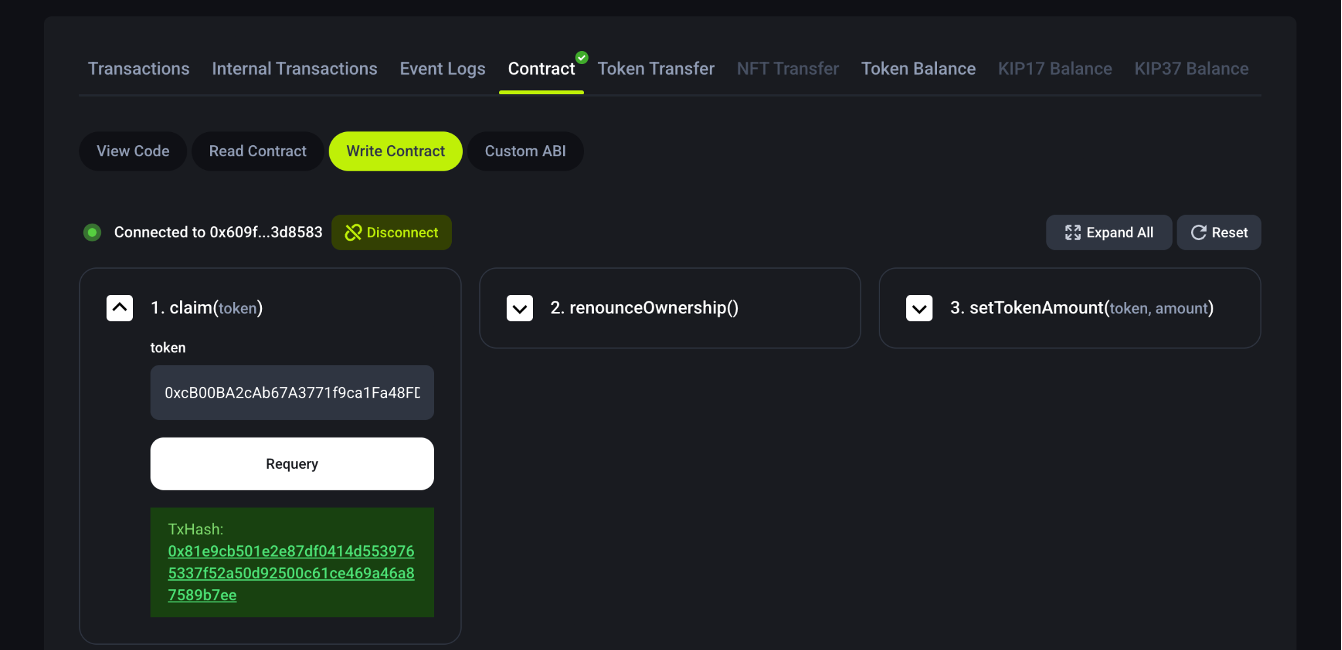
Task: Open the Event Logs tab
Action: (443, 69)
